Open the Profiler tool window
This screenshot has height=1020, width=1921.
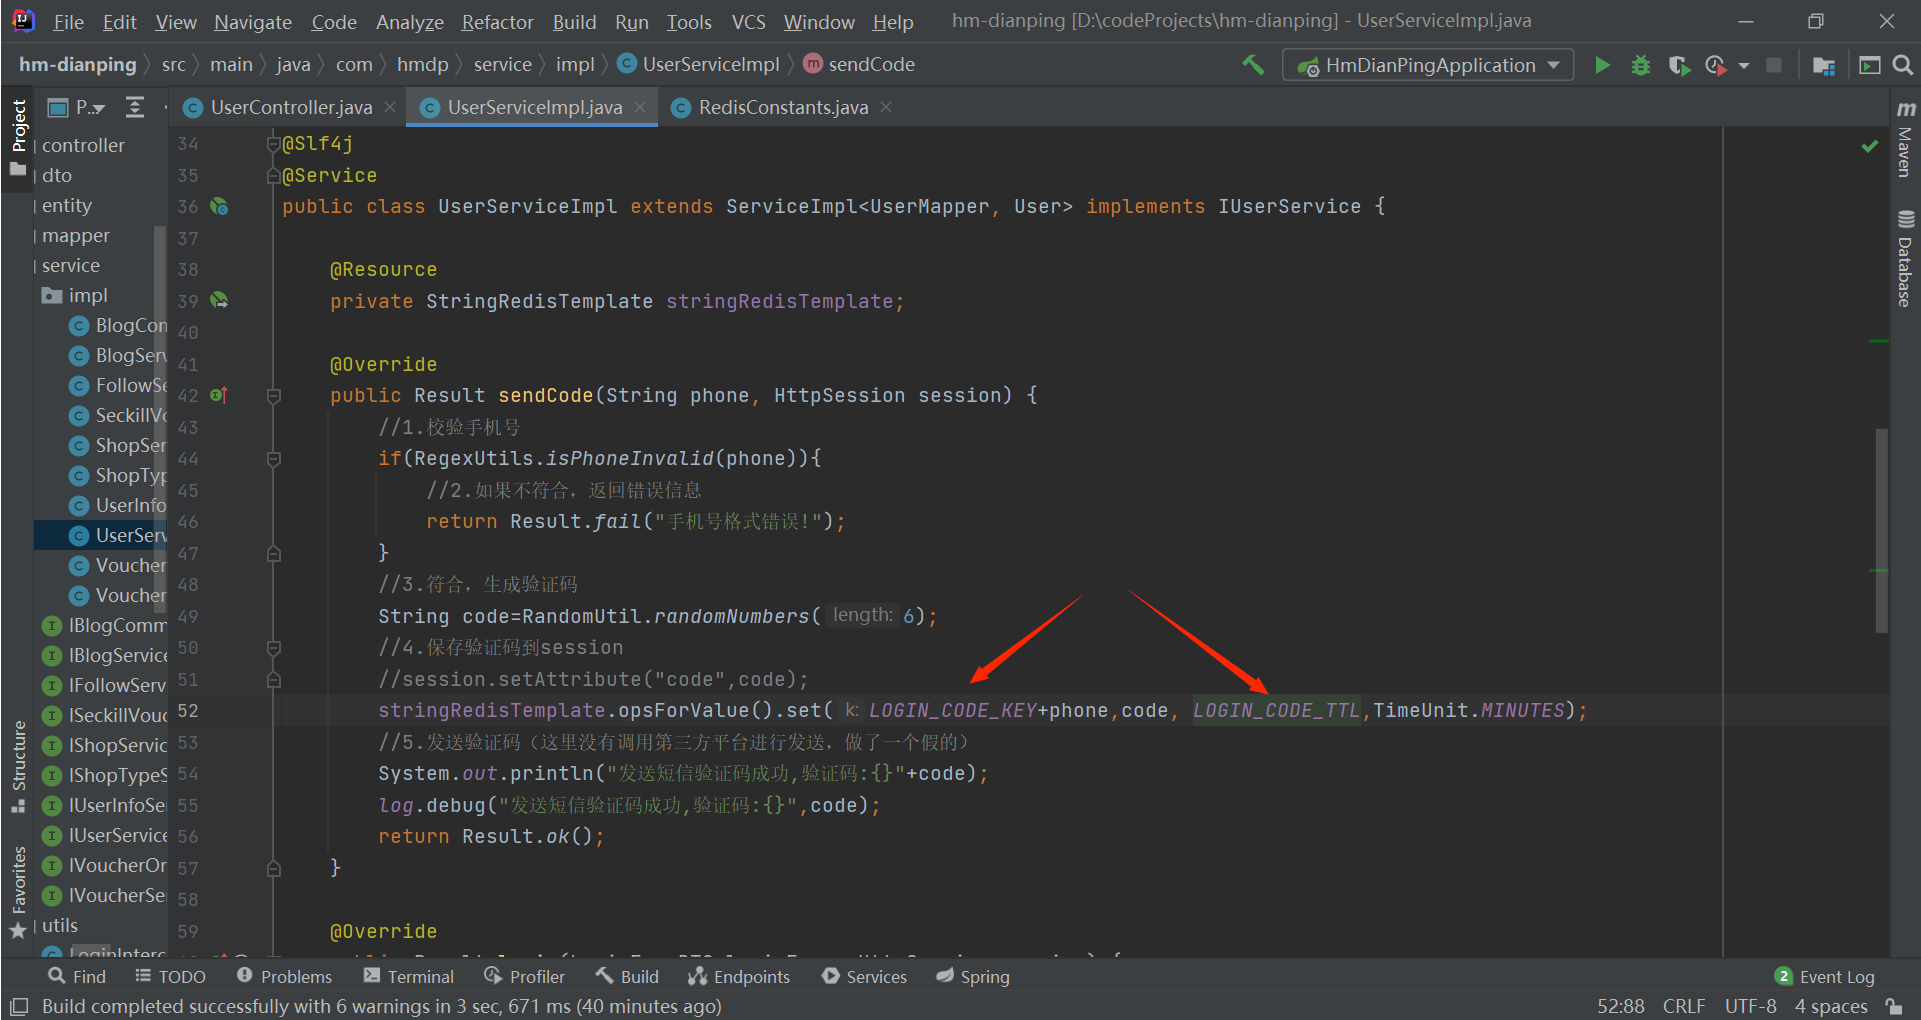coord(525,976)
